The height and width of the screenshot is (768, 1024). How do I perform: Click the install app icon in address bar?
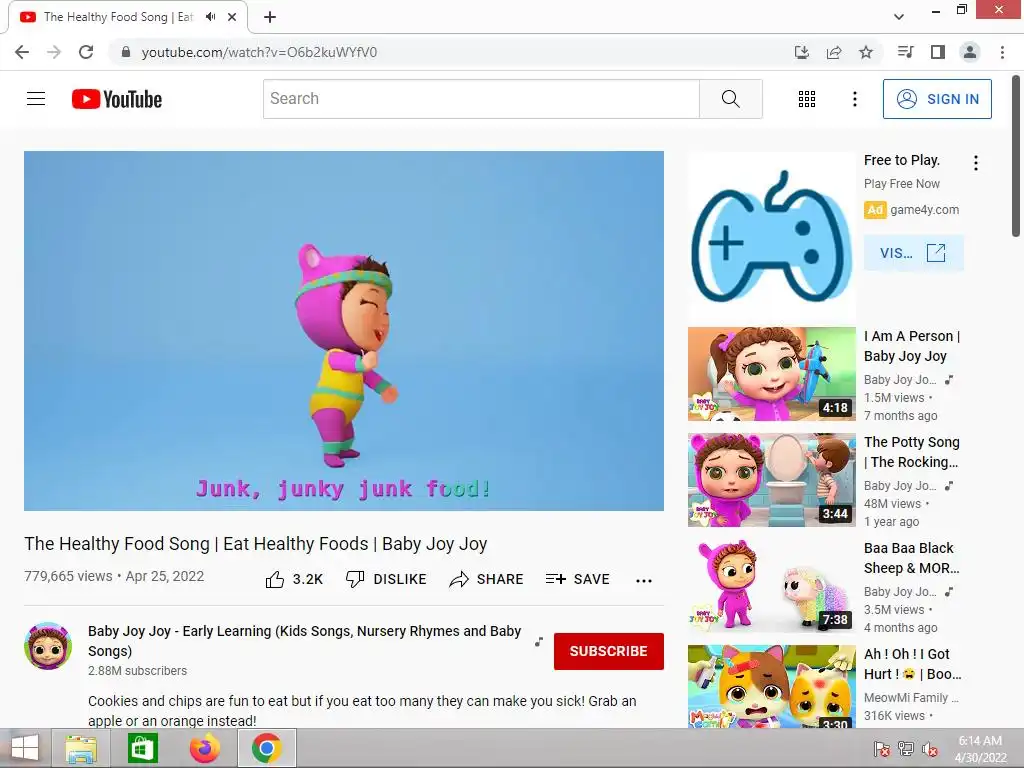click(802, 52)
